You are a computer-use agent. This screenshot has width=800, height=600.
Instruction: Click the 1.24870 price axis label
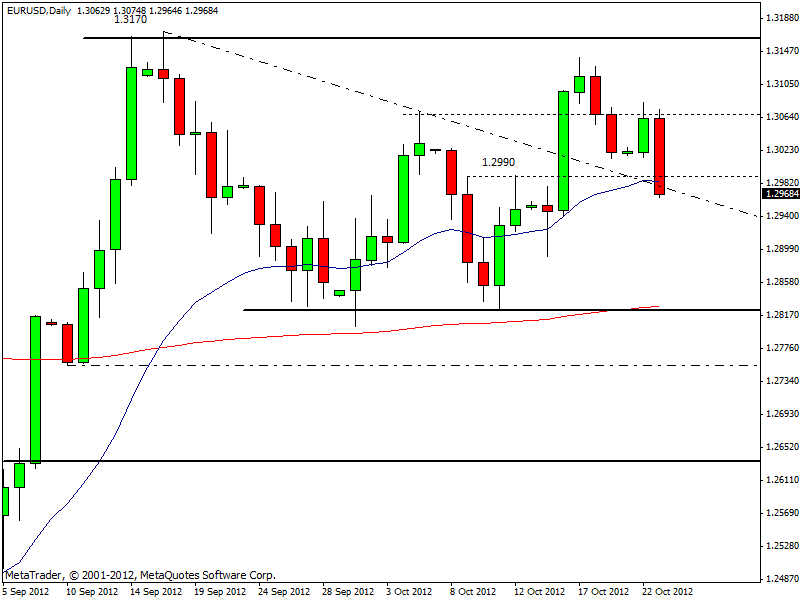[x=780, y=579]
